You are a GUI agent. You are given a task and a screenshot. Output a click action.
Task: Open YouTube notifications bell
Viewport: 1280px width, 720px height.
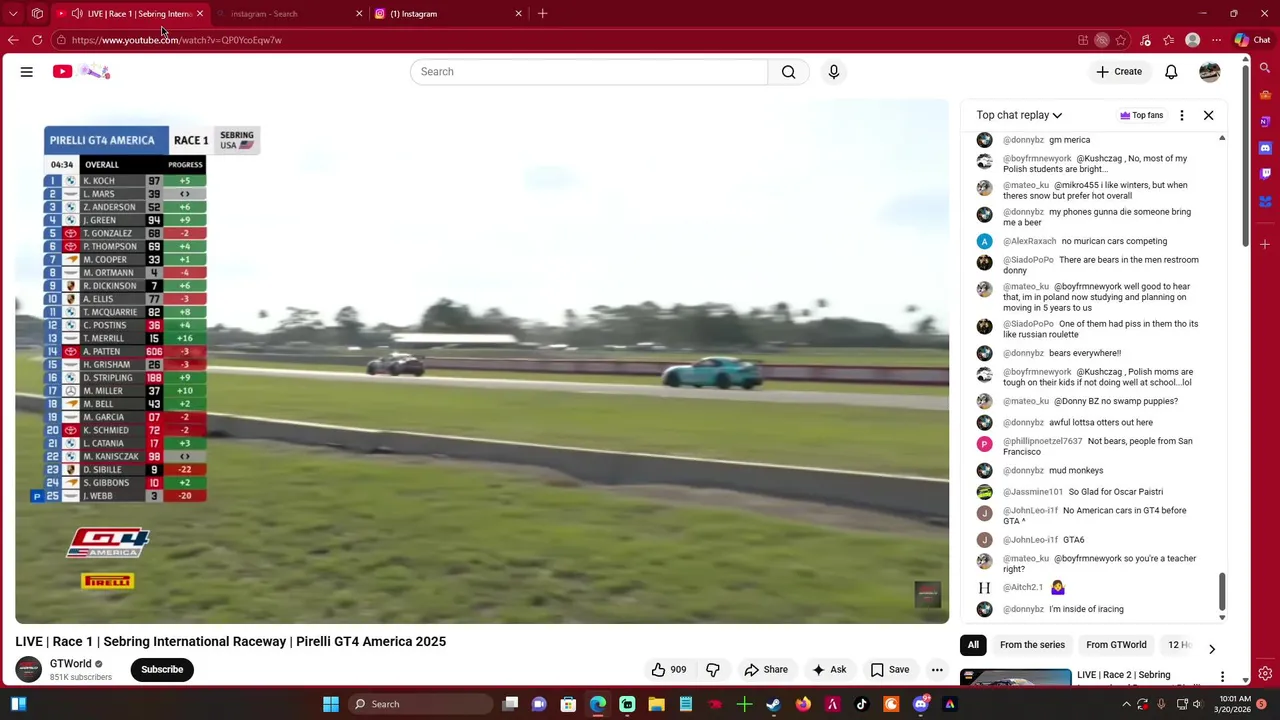tap(1171, 72)
